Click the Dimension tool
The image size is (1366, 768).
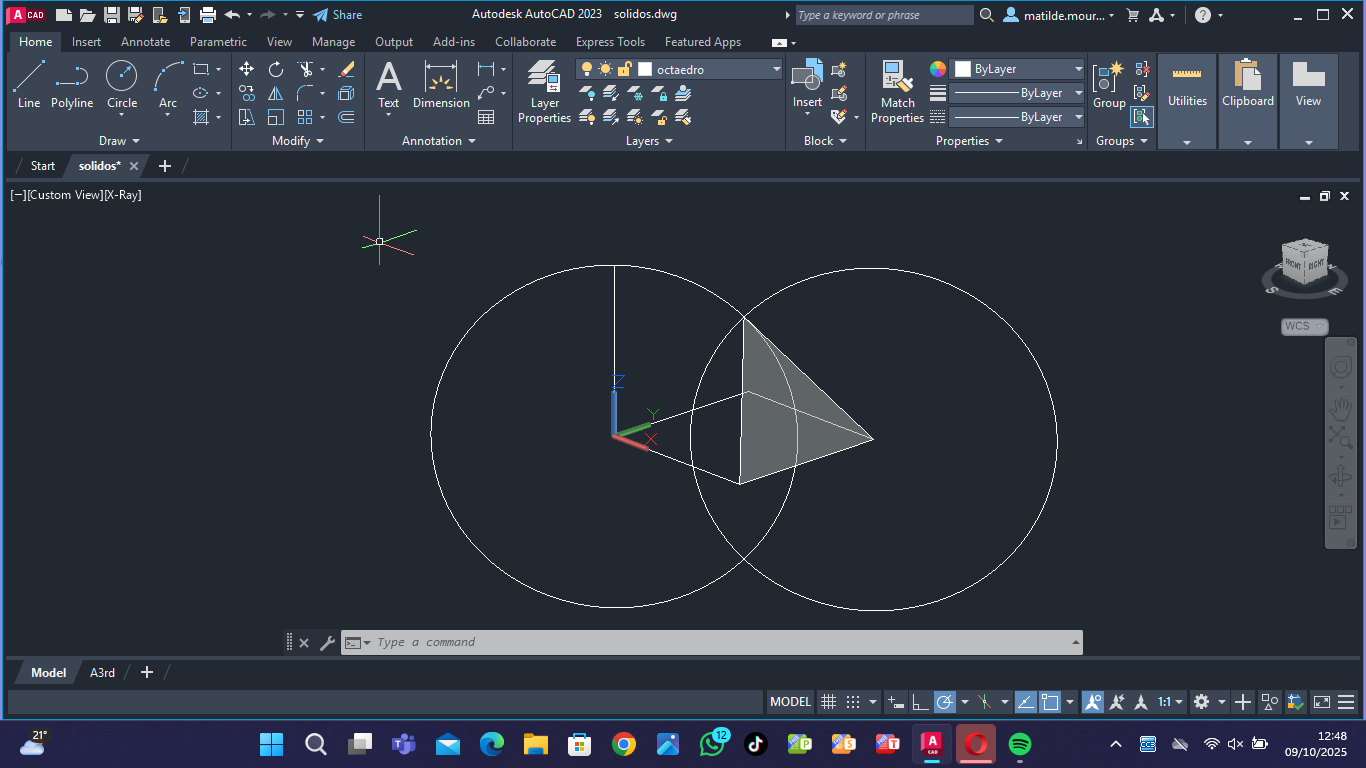(441, 84)
